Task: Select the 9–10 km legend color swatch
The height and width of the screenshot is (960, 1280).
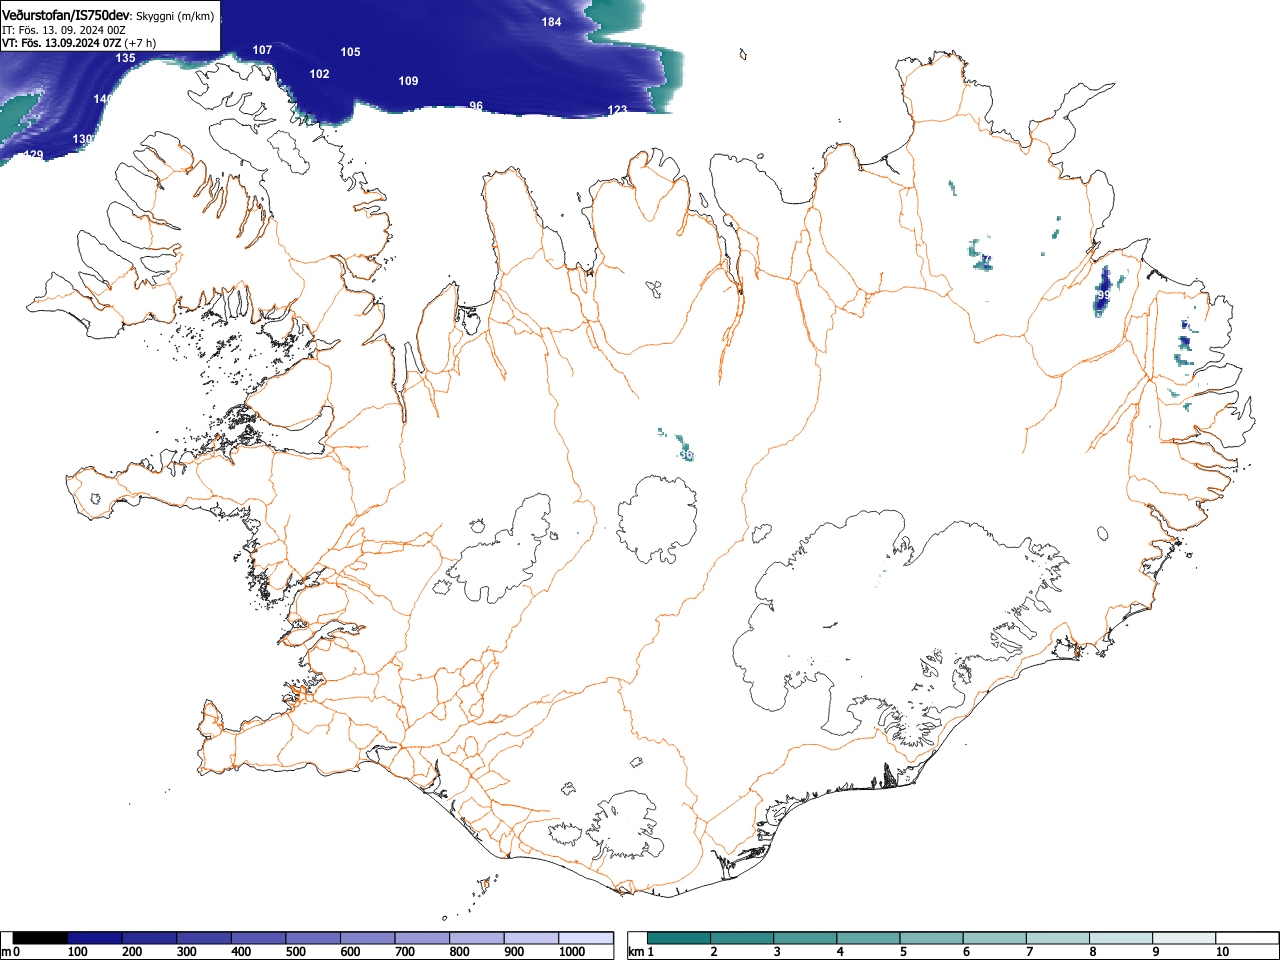Action: point(1183,938)
